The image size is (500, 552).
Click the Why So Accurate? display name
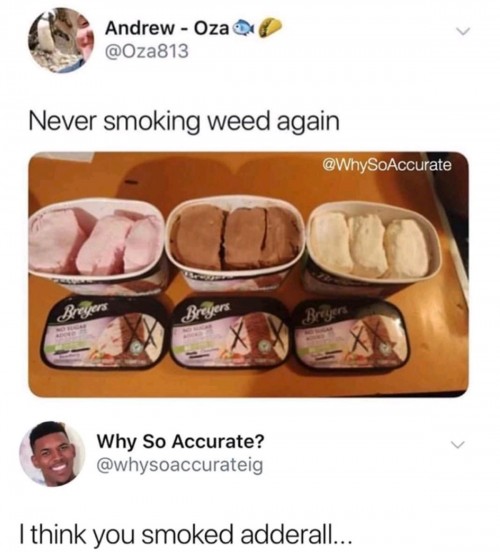(181, 441)
